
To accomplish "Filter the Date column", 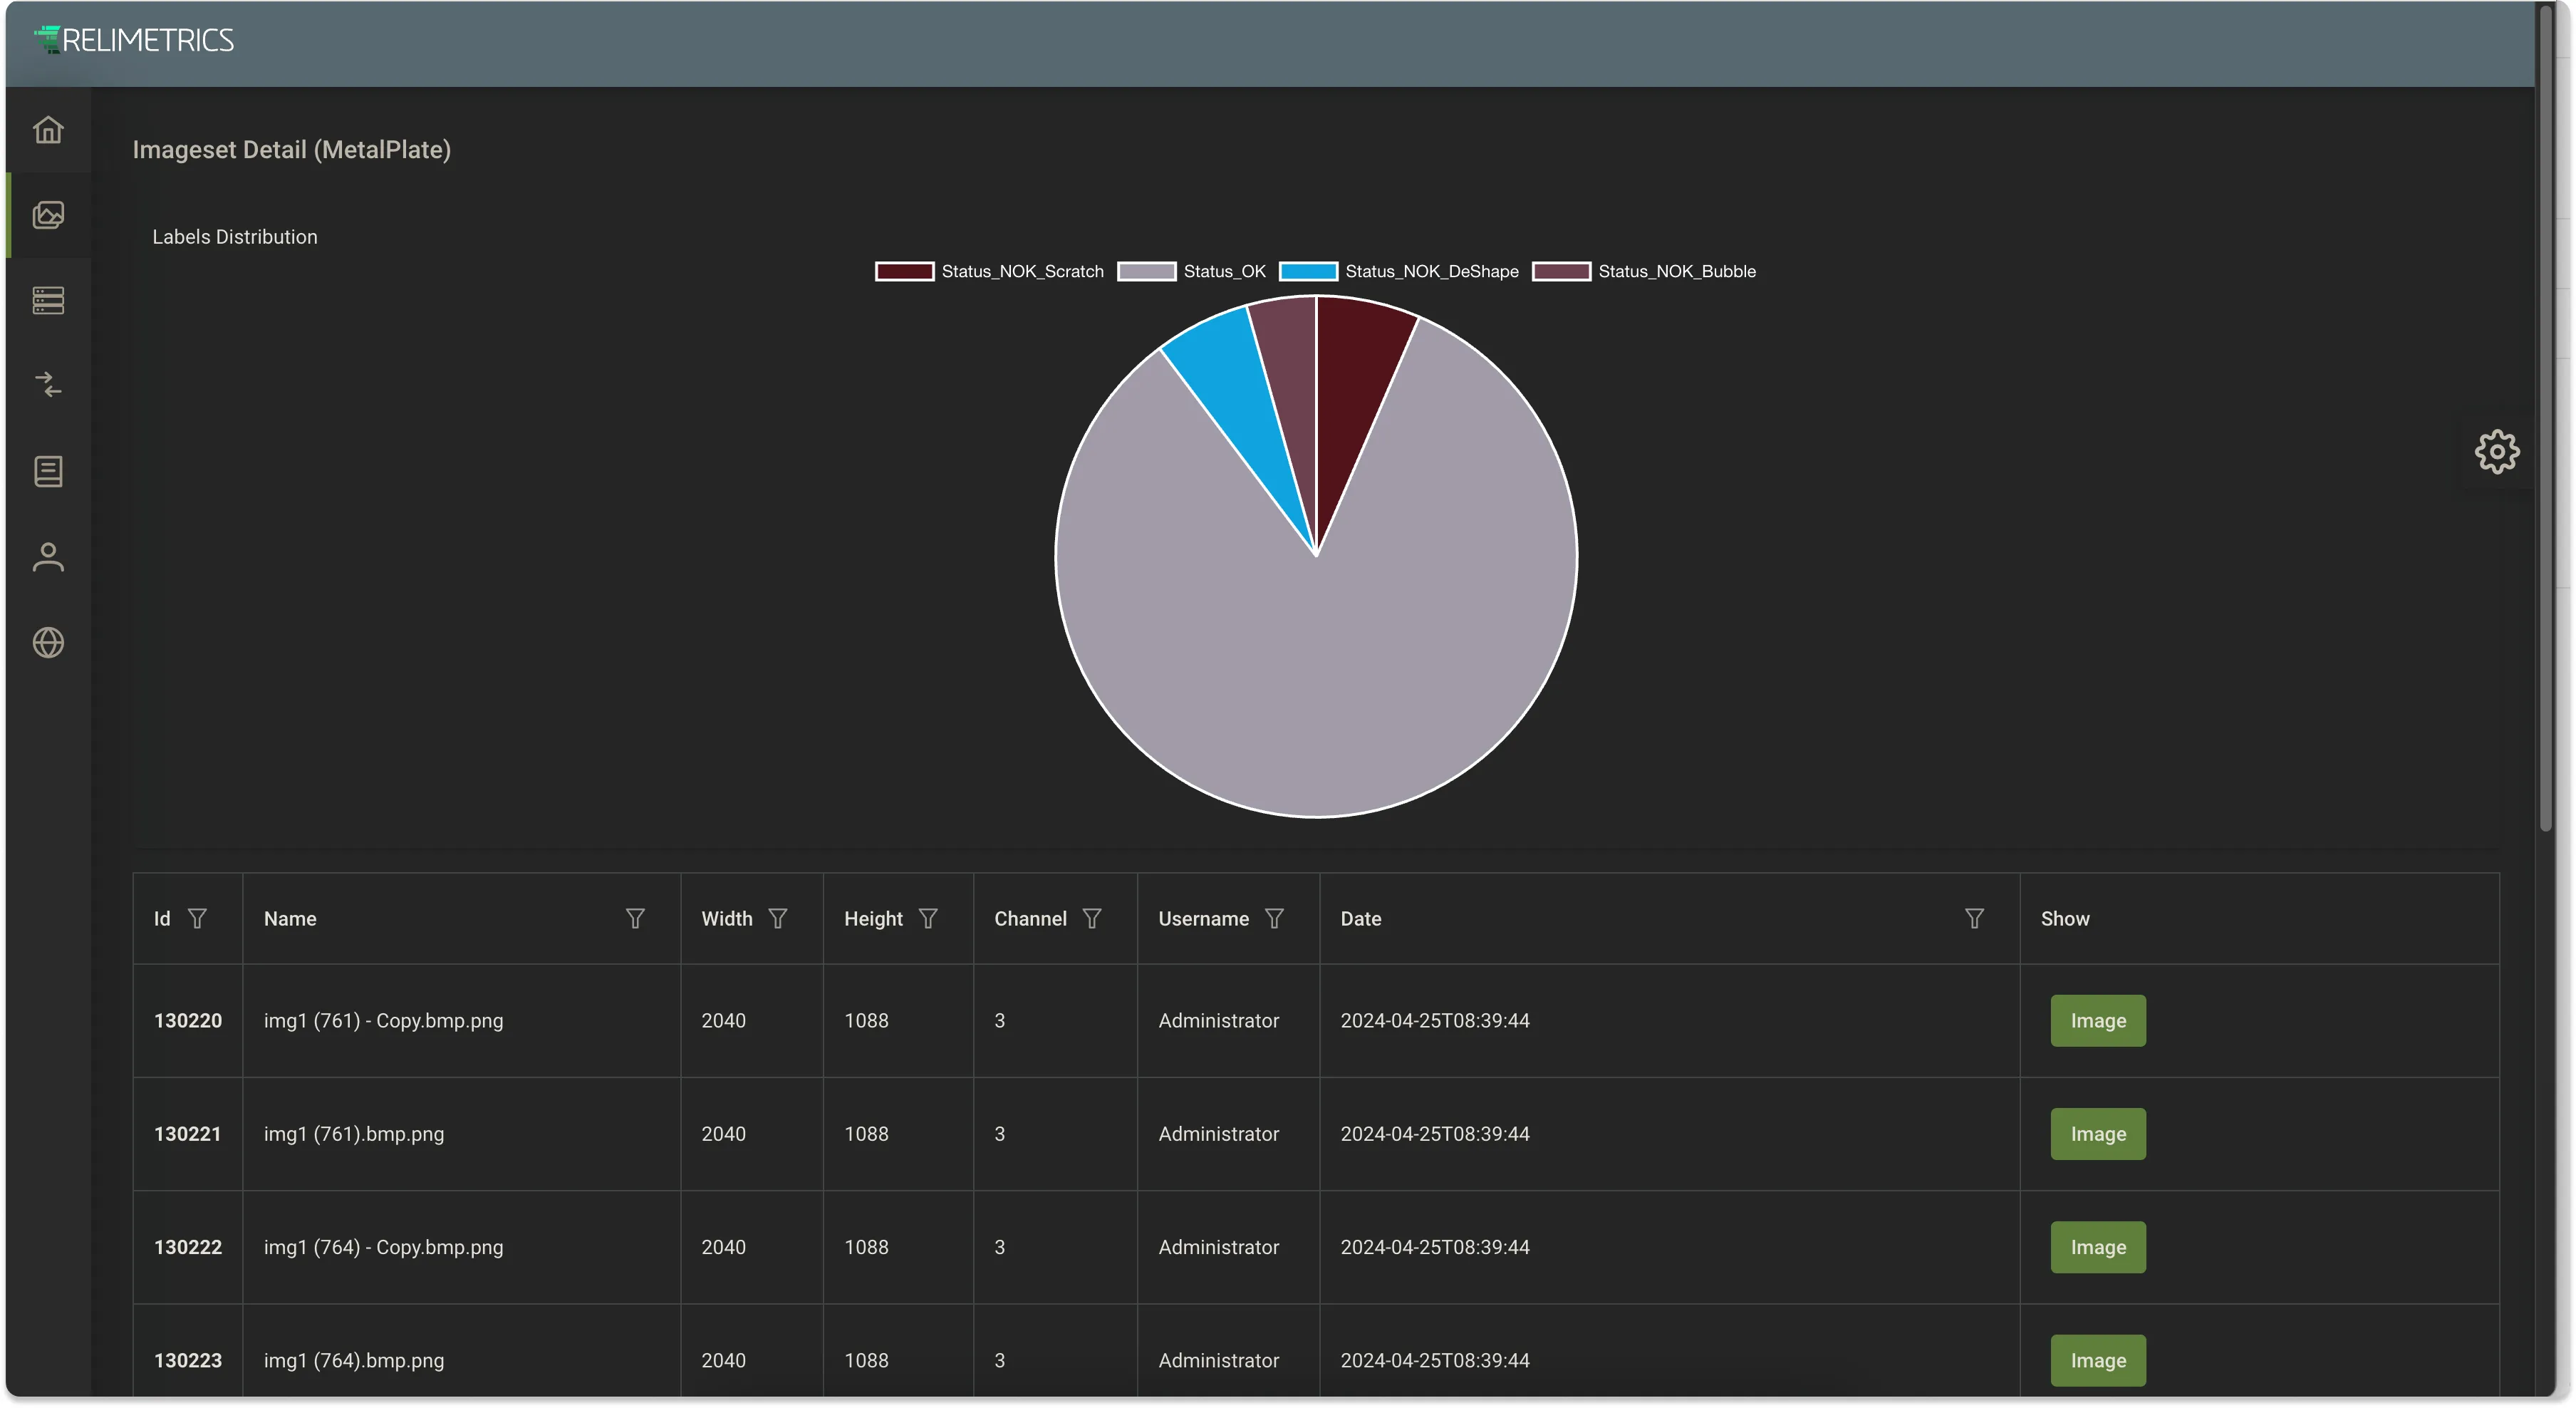I will coord(1974,918).
